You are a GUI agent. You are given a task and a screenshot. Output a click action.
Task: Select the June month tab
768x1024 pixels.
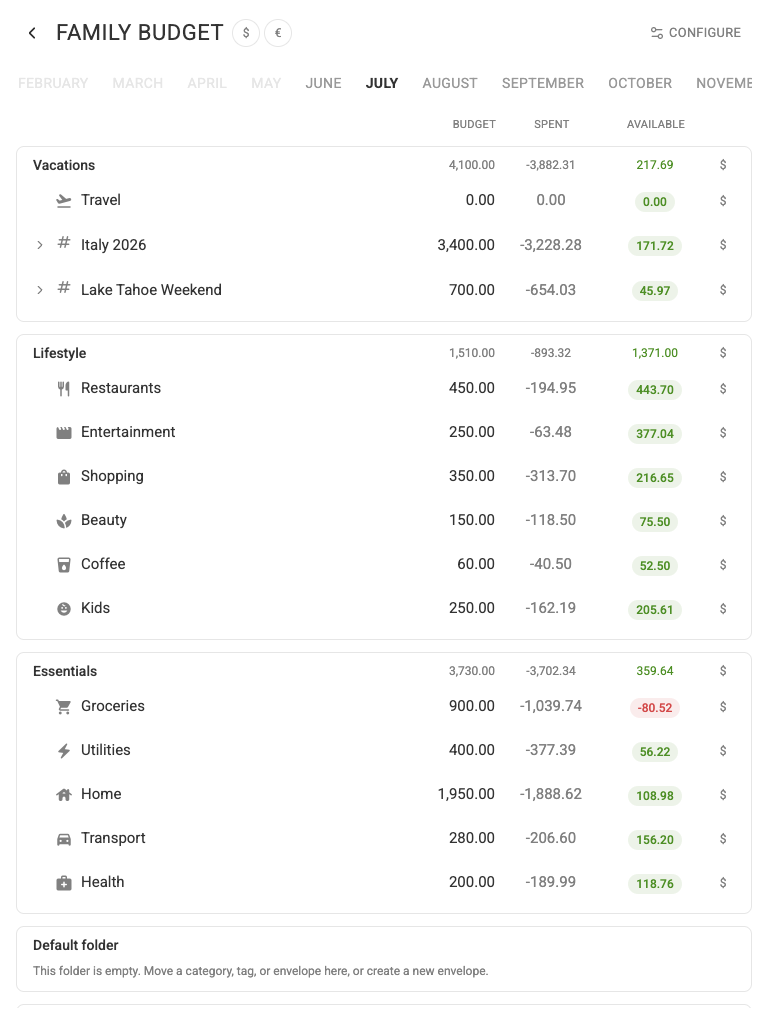point(323,83)
